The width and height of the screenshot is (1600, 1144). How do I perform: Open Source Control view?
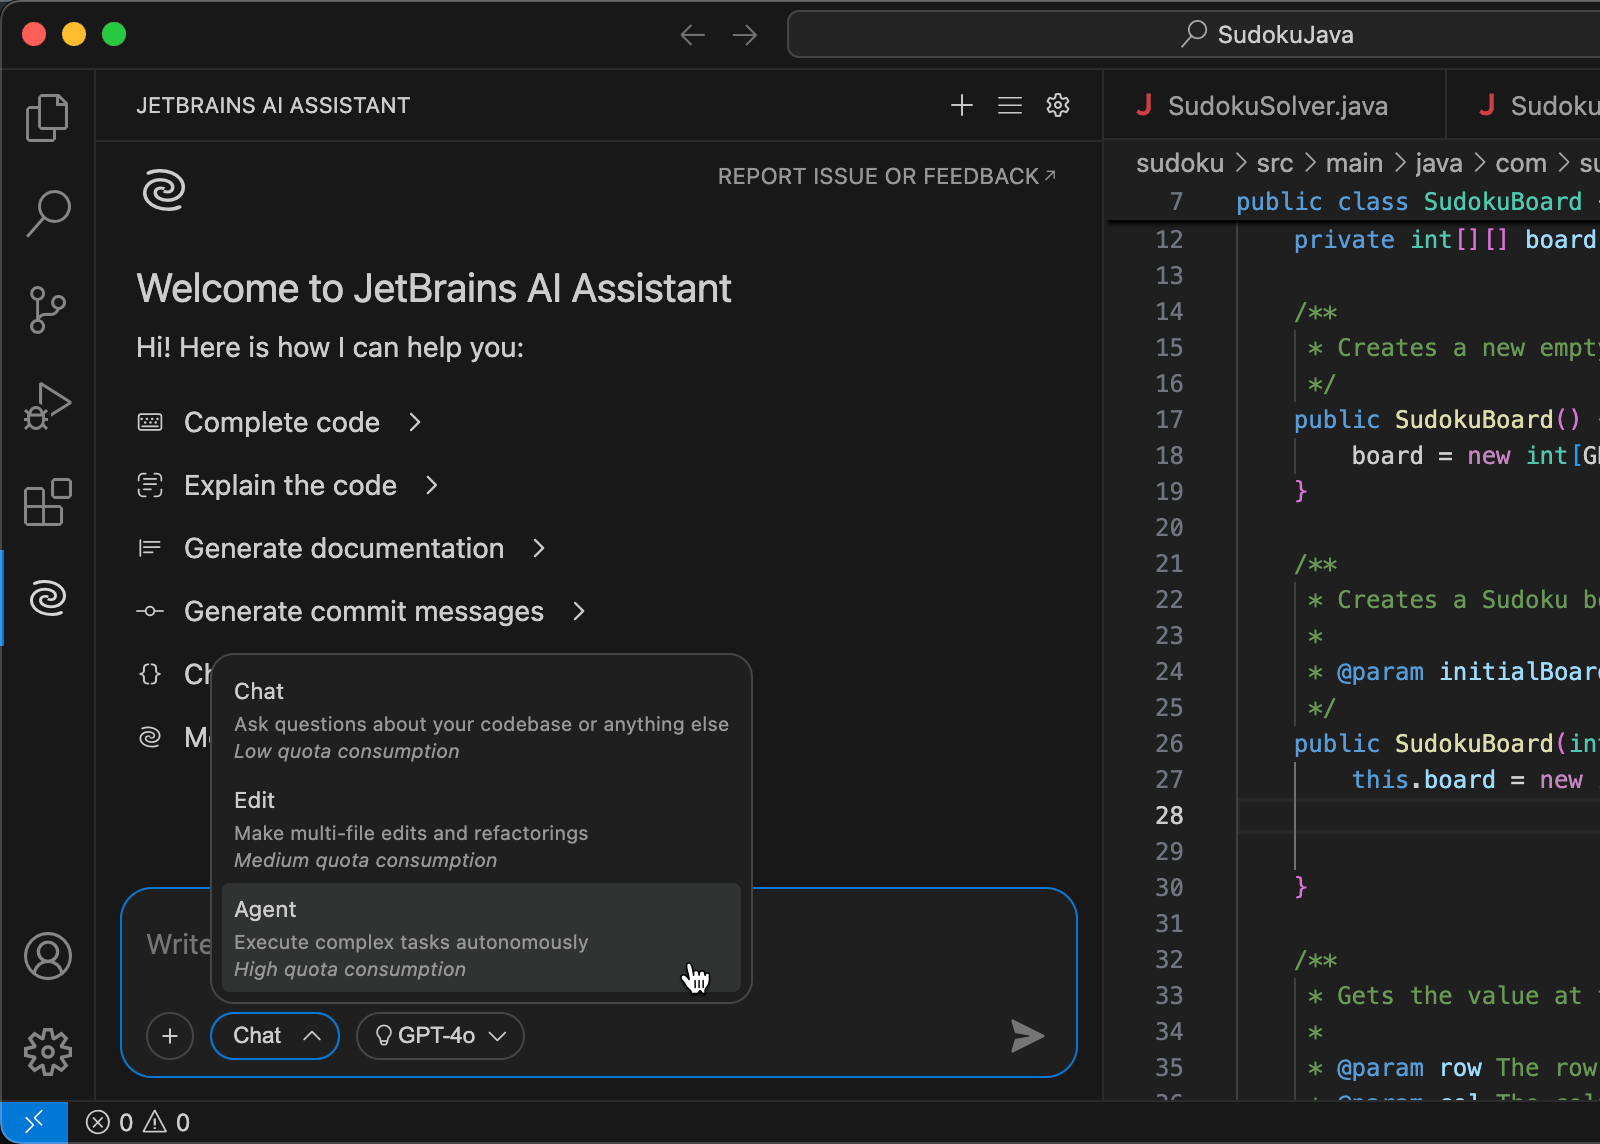47,310
